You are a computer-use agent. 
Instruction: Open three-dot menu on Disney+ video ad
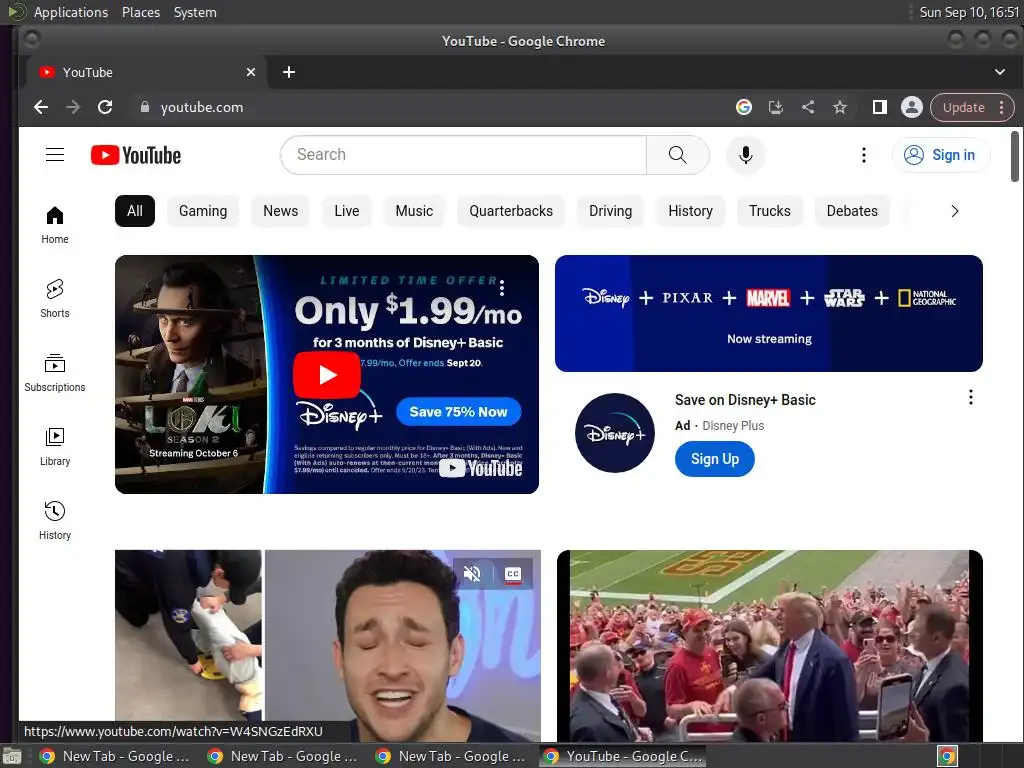(502, 287)
